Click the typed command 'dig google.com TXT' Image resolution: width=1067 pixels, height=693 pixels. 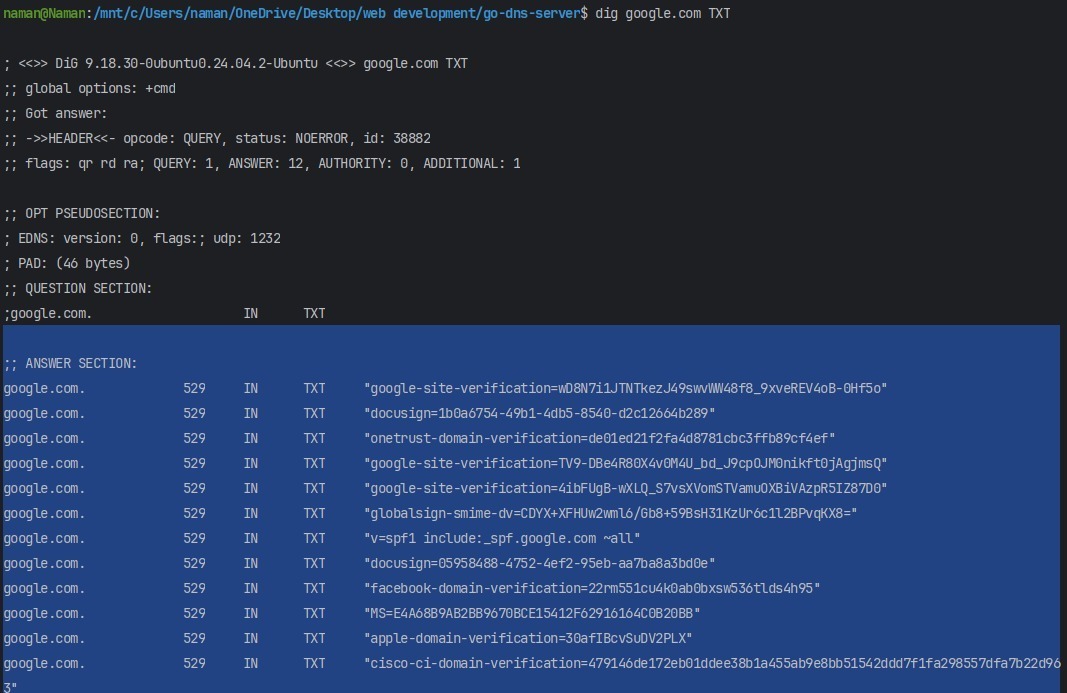coord(663,13)
